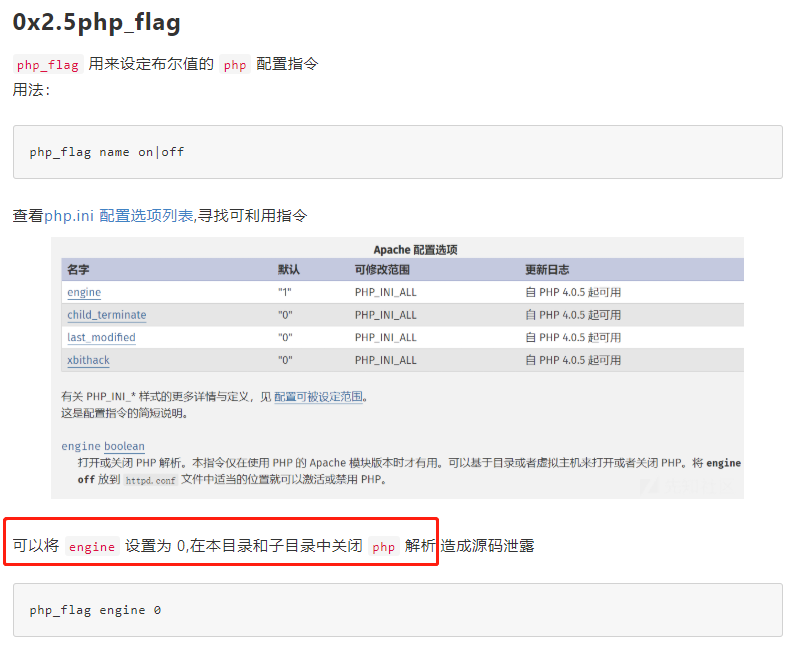The image size is (790, 651).
Task: Click the boolean type link
Action: [x=124, y=446]
